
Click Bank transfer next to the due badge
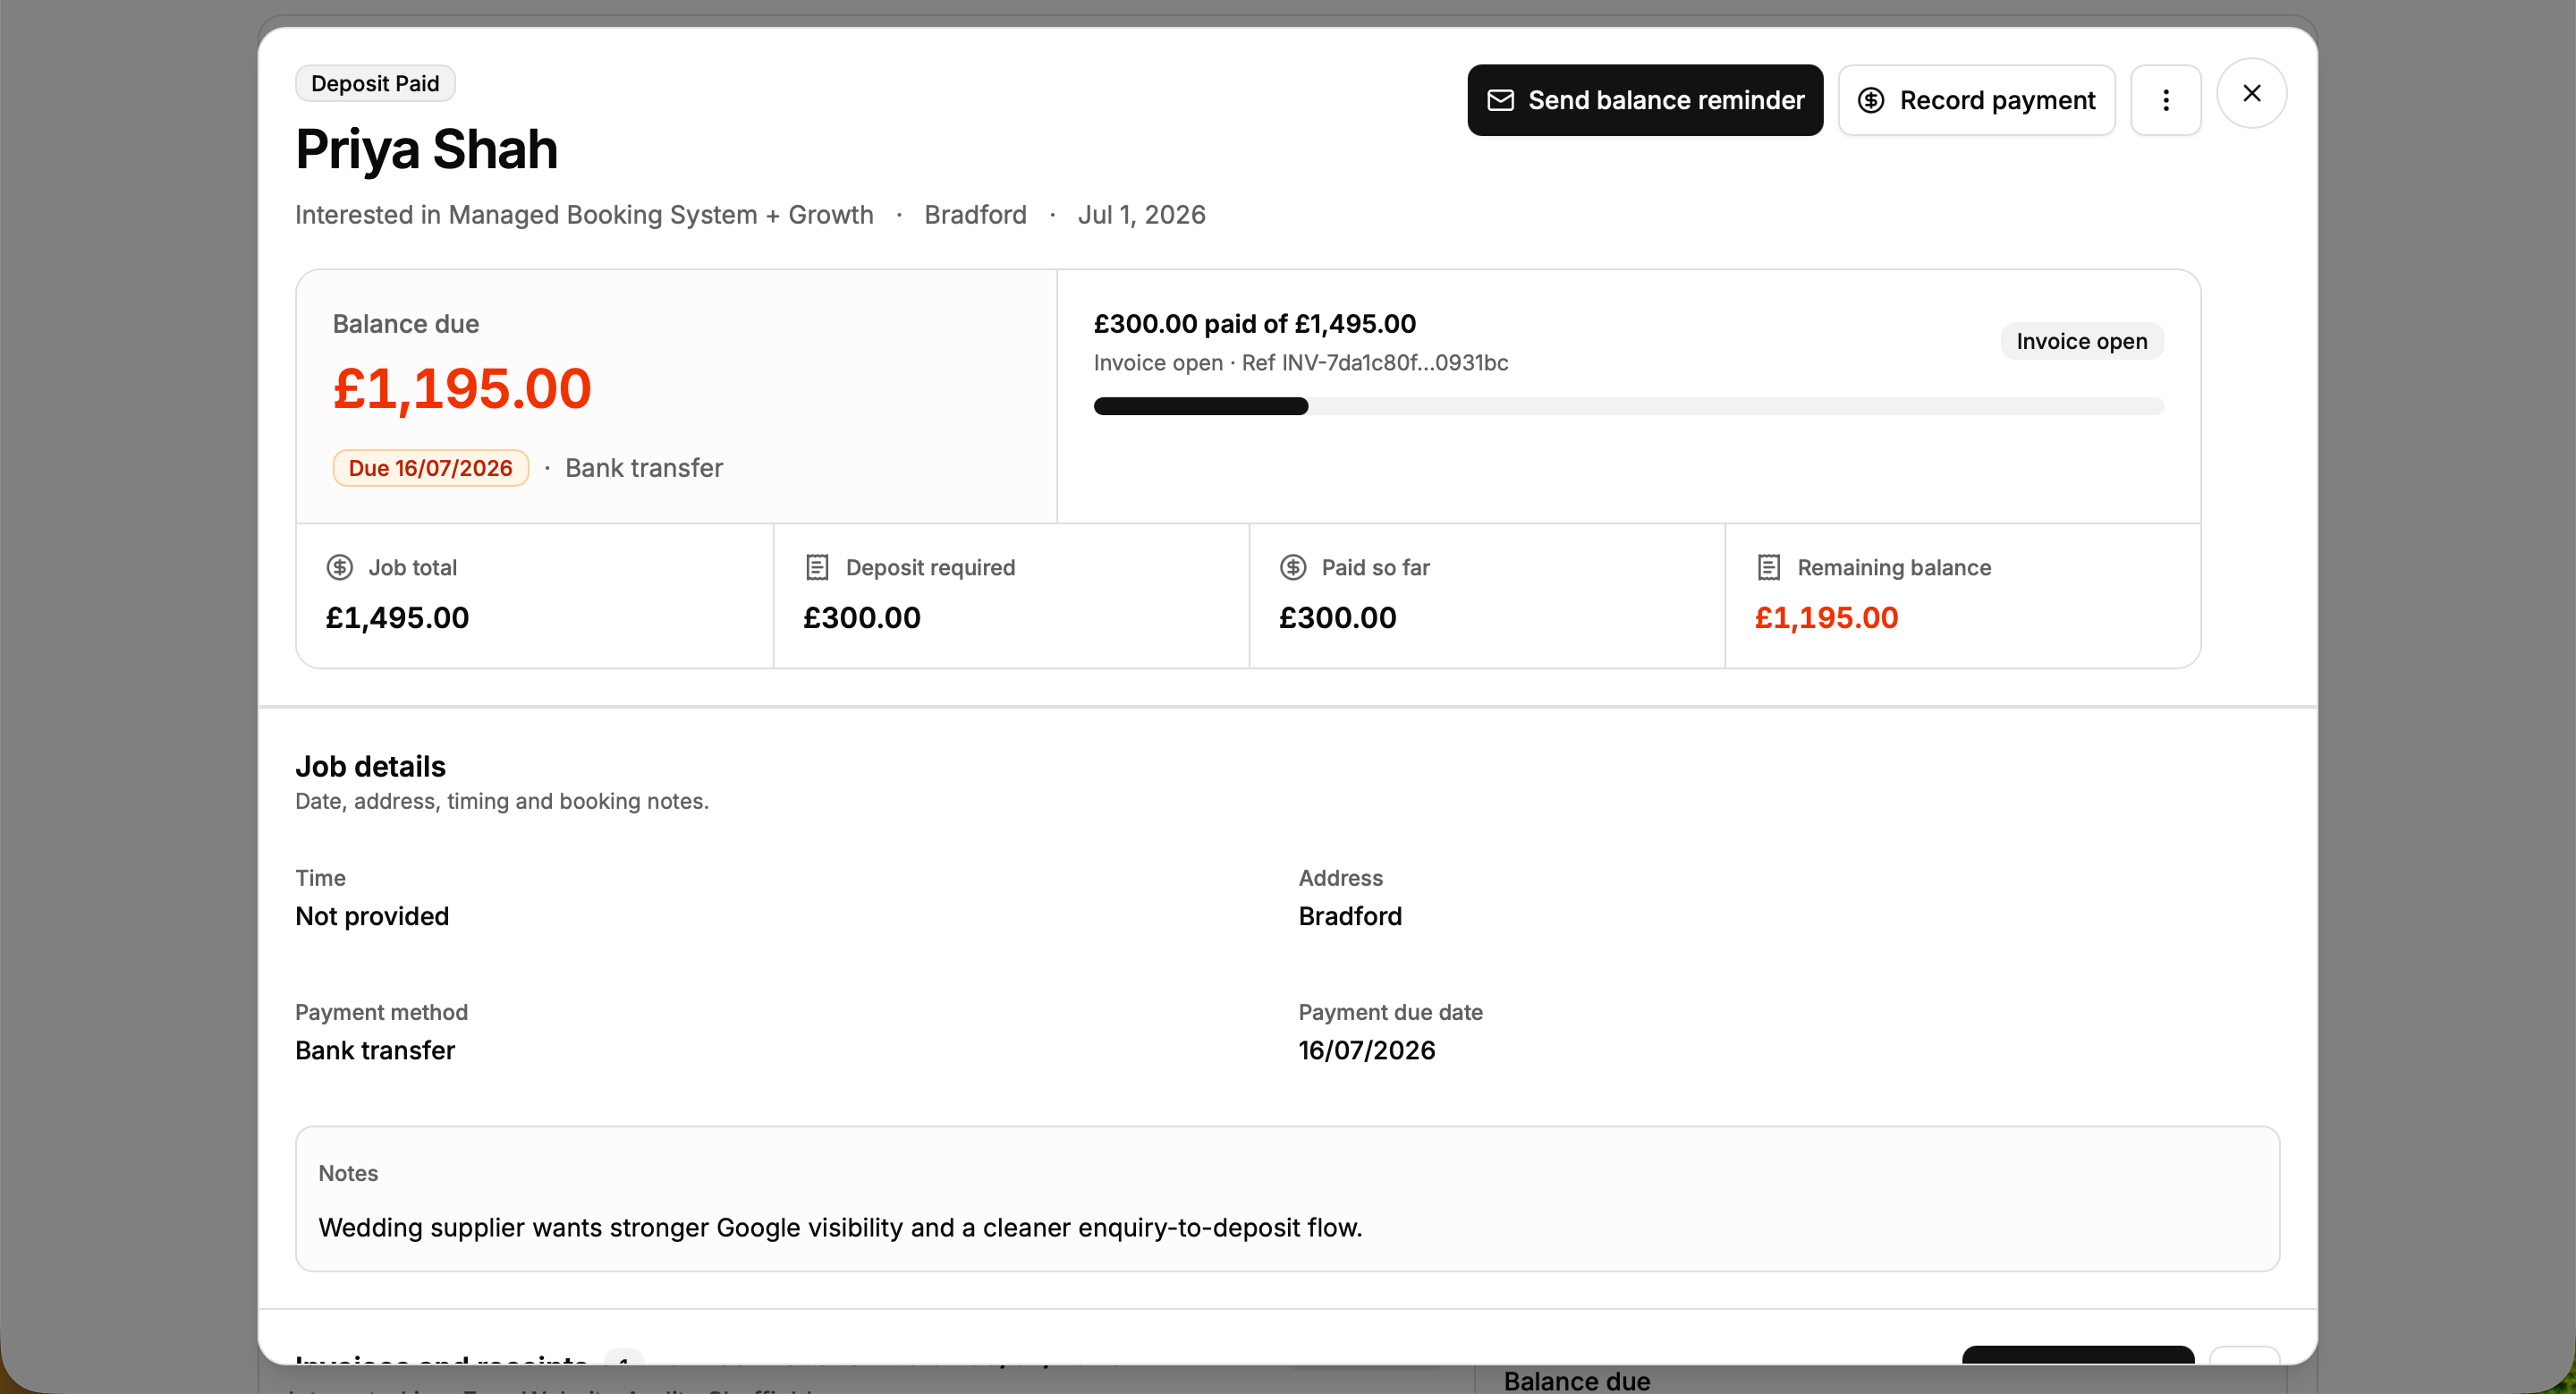[x=644, y=468]
